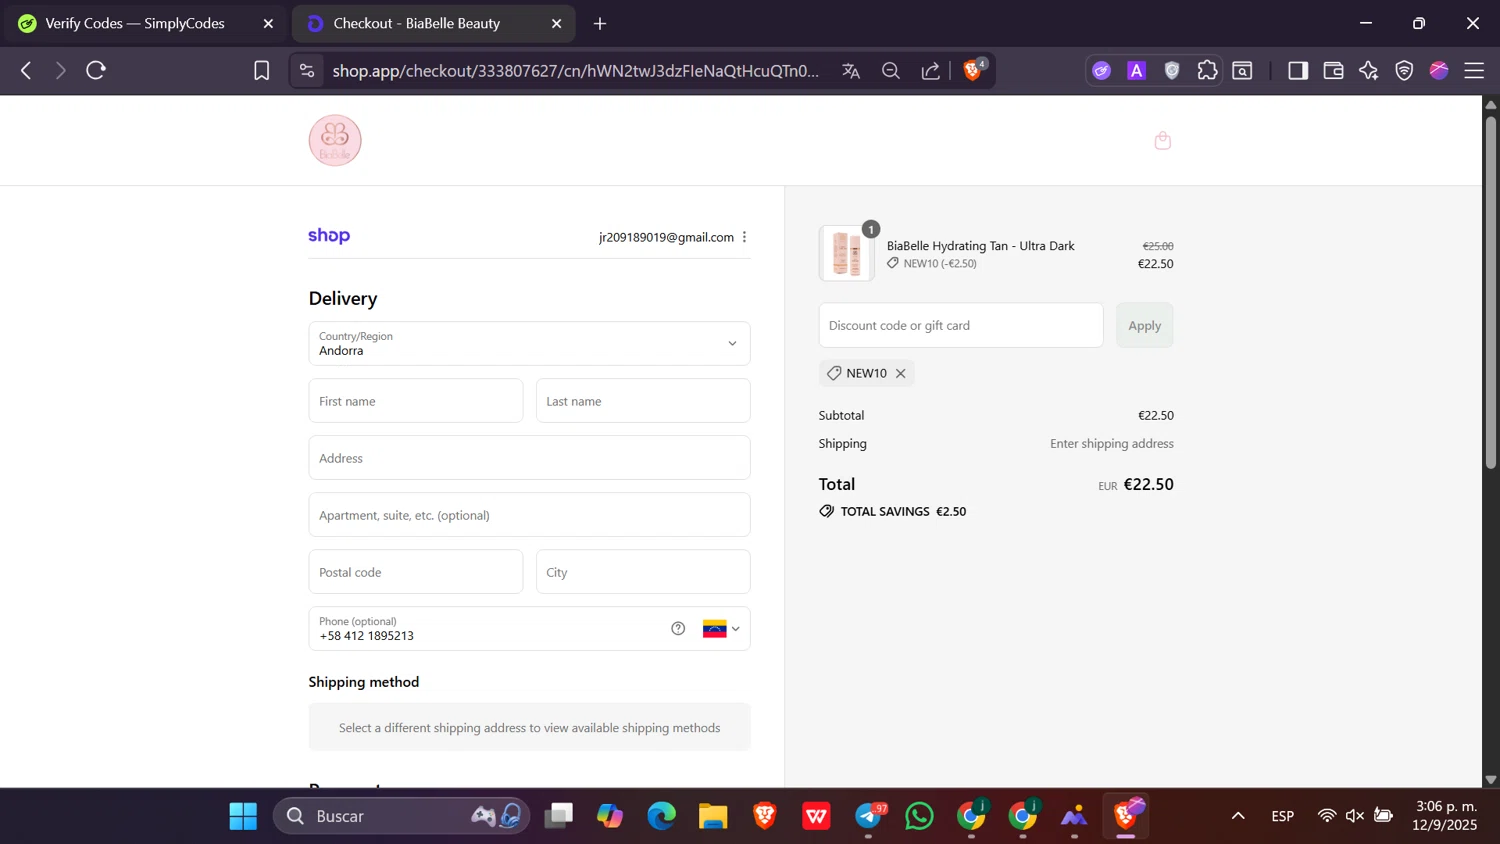Click the translate page icon
This screenshot has width=1500, height=844.
tap(851, 70)
